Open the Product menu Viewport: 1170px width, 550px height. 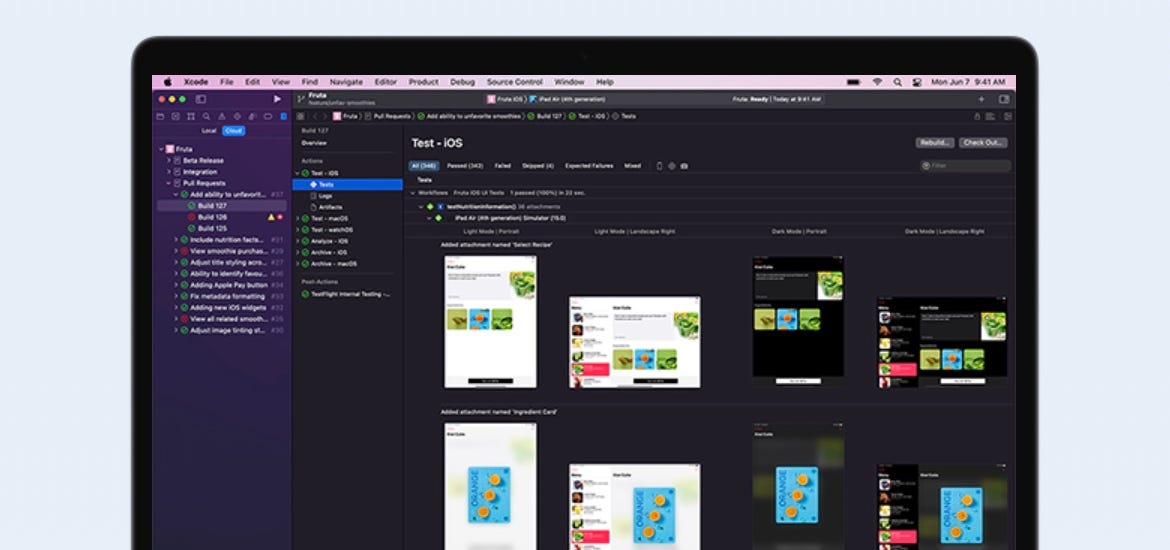[x=423, y=82]
